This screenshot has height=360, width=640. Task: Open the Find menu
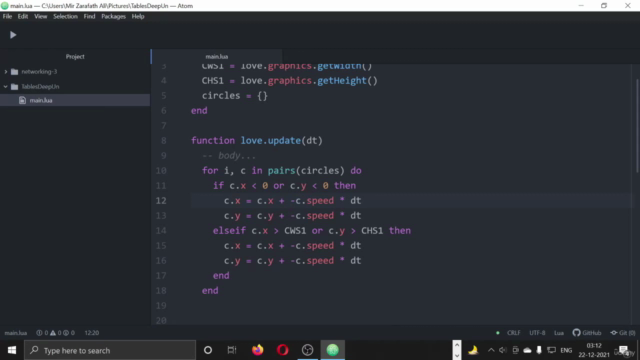coord(89,16)
